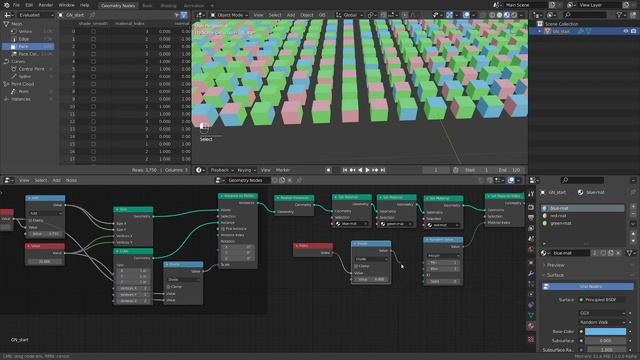This screenshot has height=360, width=640.
Task: Open the material slot specials dropdown arrow
Action: (633, 224)
